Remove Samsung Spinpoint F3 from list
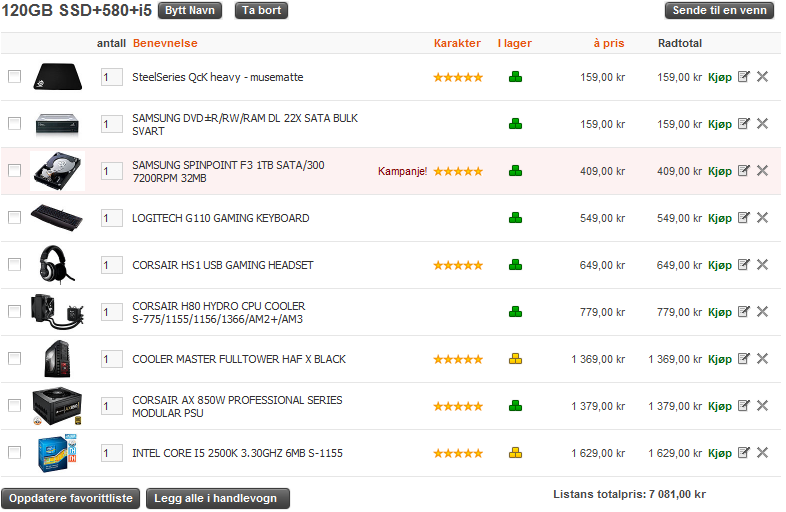 (762, 171)
